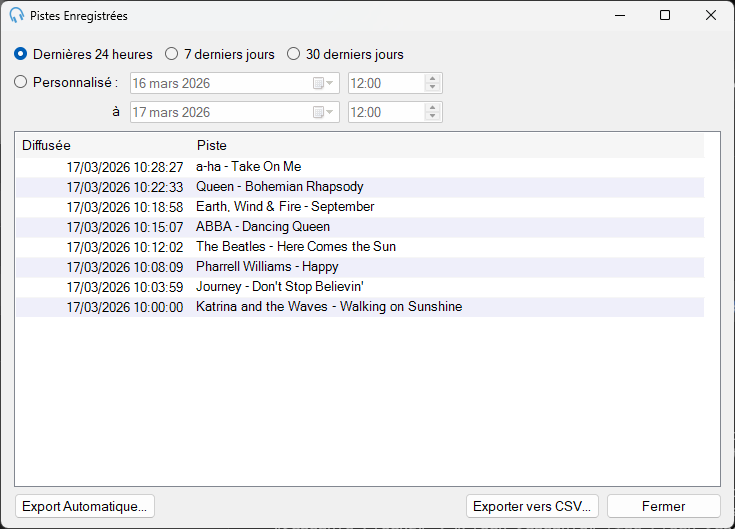
Task: Select The Beatles - Here Comes the Sun
Action: pos(360,247)
